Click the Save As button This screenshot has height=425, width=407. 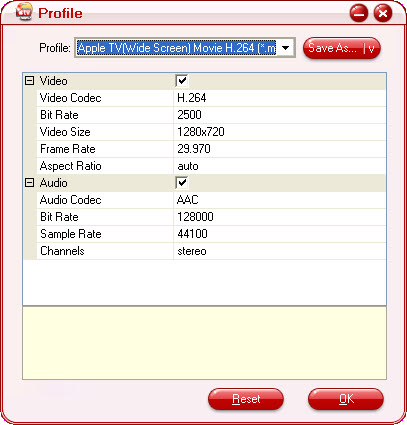coord(333,49)
